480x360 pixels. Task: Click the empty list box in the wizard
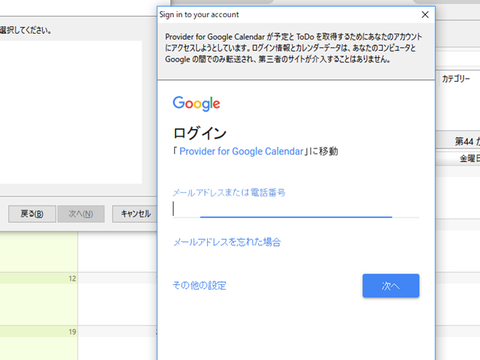pyautogui.click(x=71, y=112)
